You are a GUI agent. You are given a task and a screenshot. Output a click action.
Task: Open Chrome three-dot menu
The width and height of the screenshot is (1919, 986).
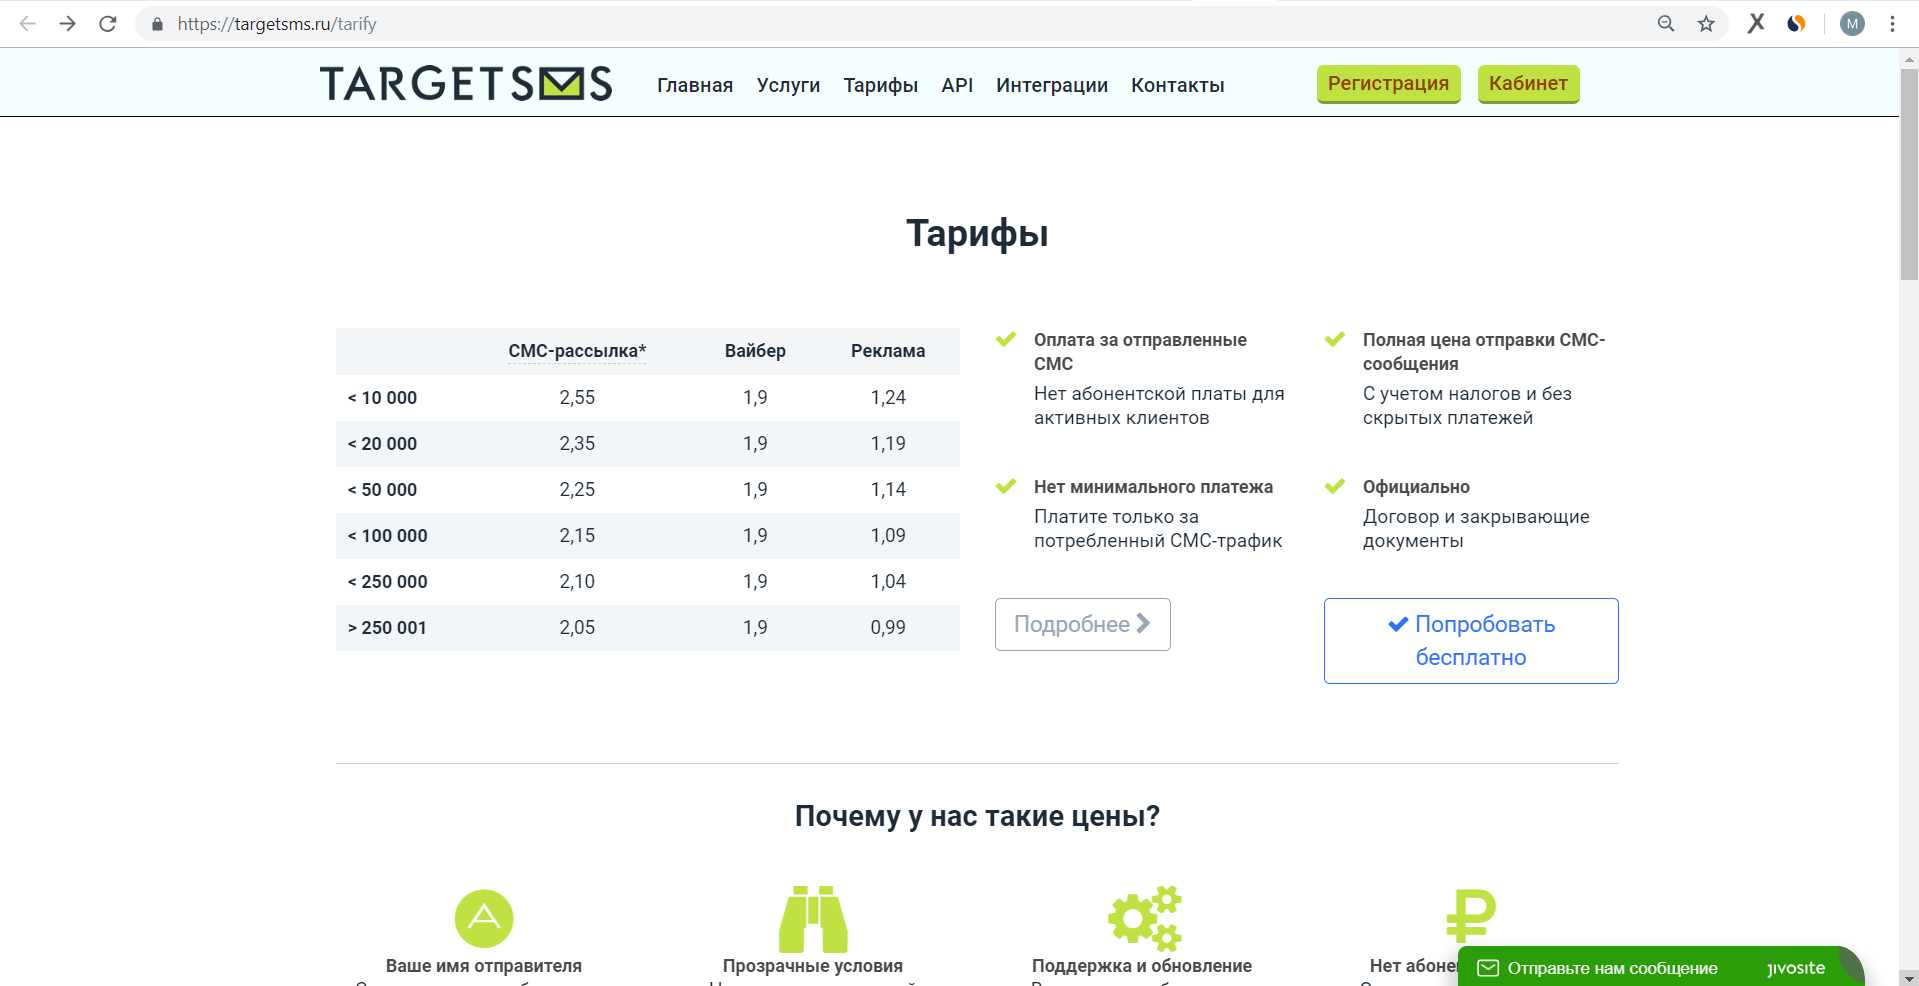(1892, 24)
